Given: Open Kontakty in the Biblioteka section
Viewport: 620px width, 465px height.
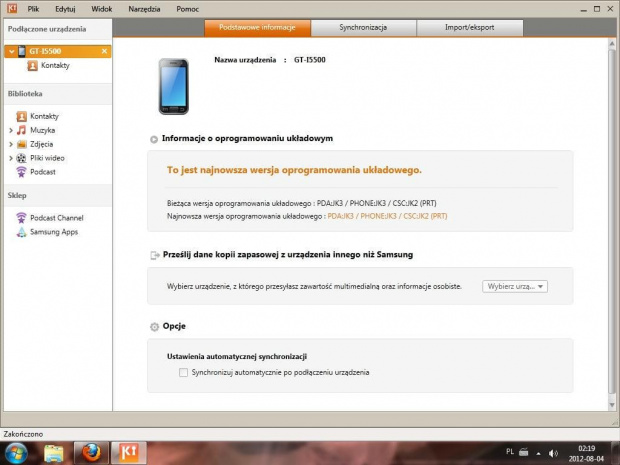Looking at the screenshot, I should coord(44,116).
